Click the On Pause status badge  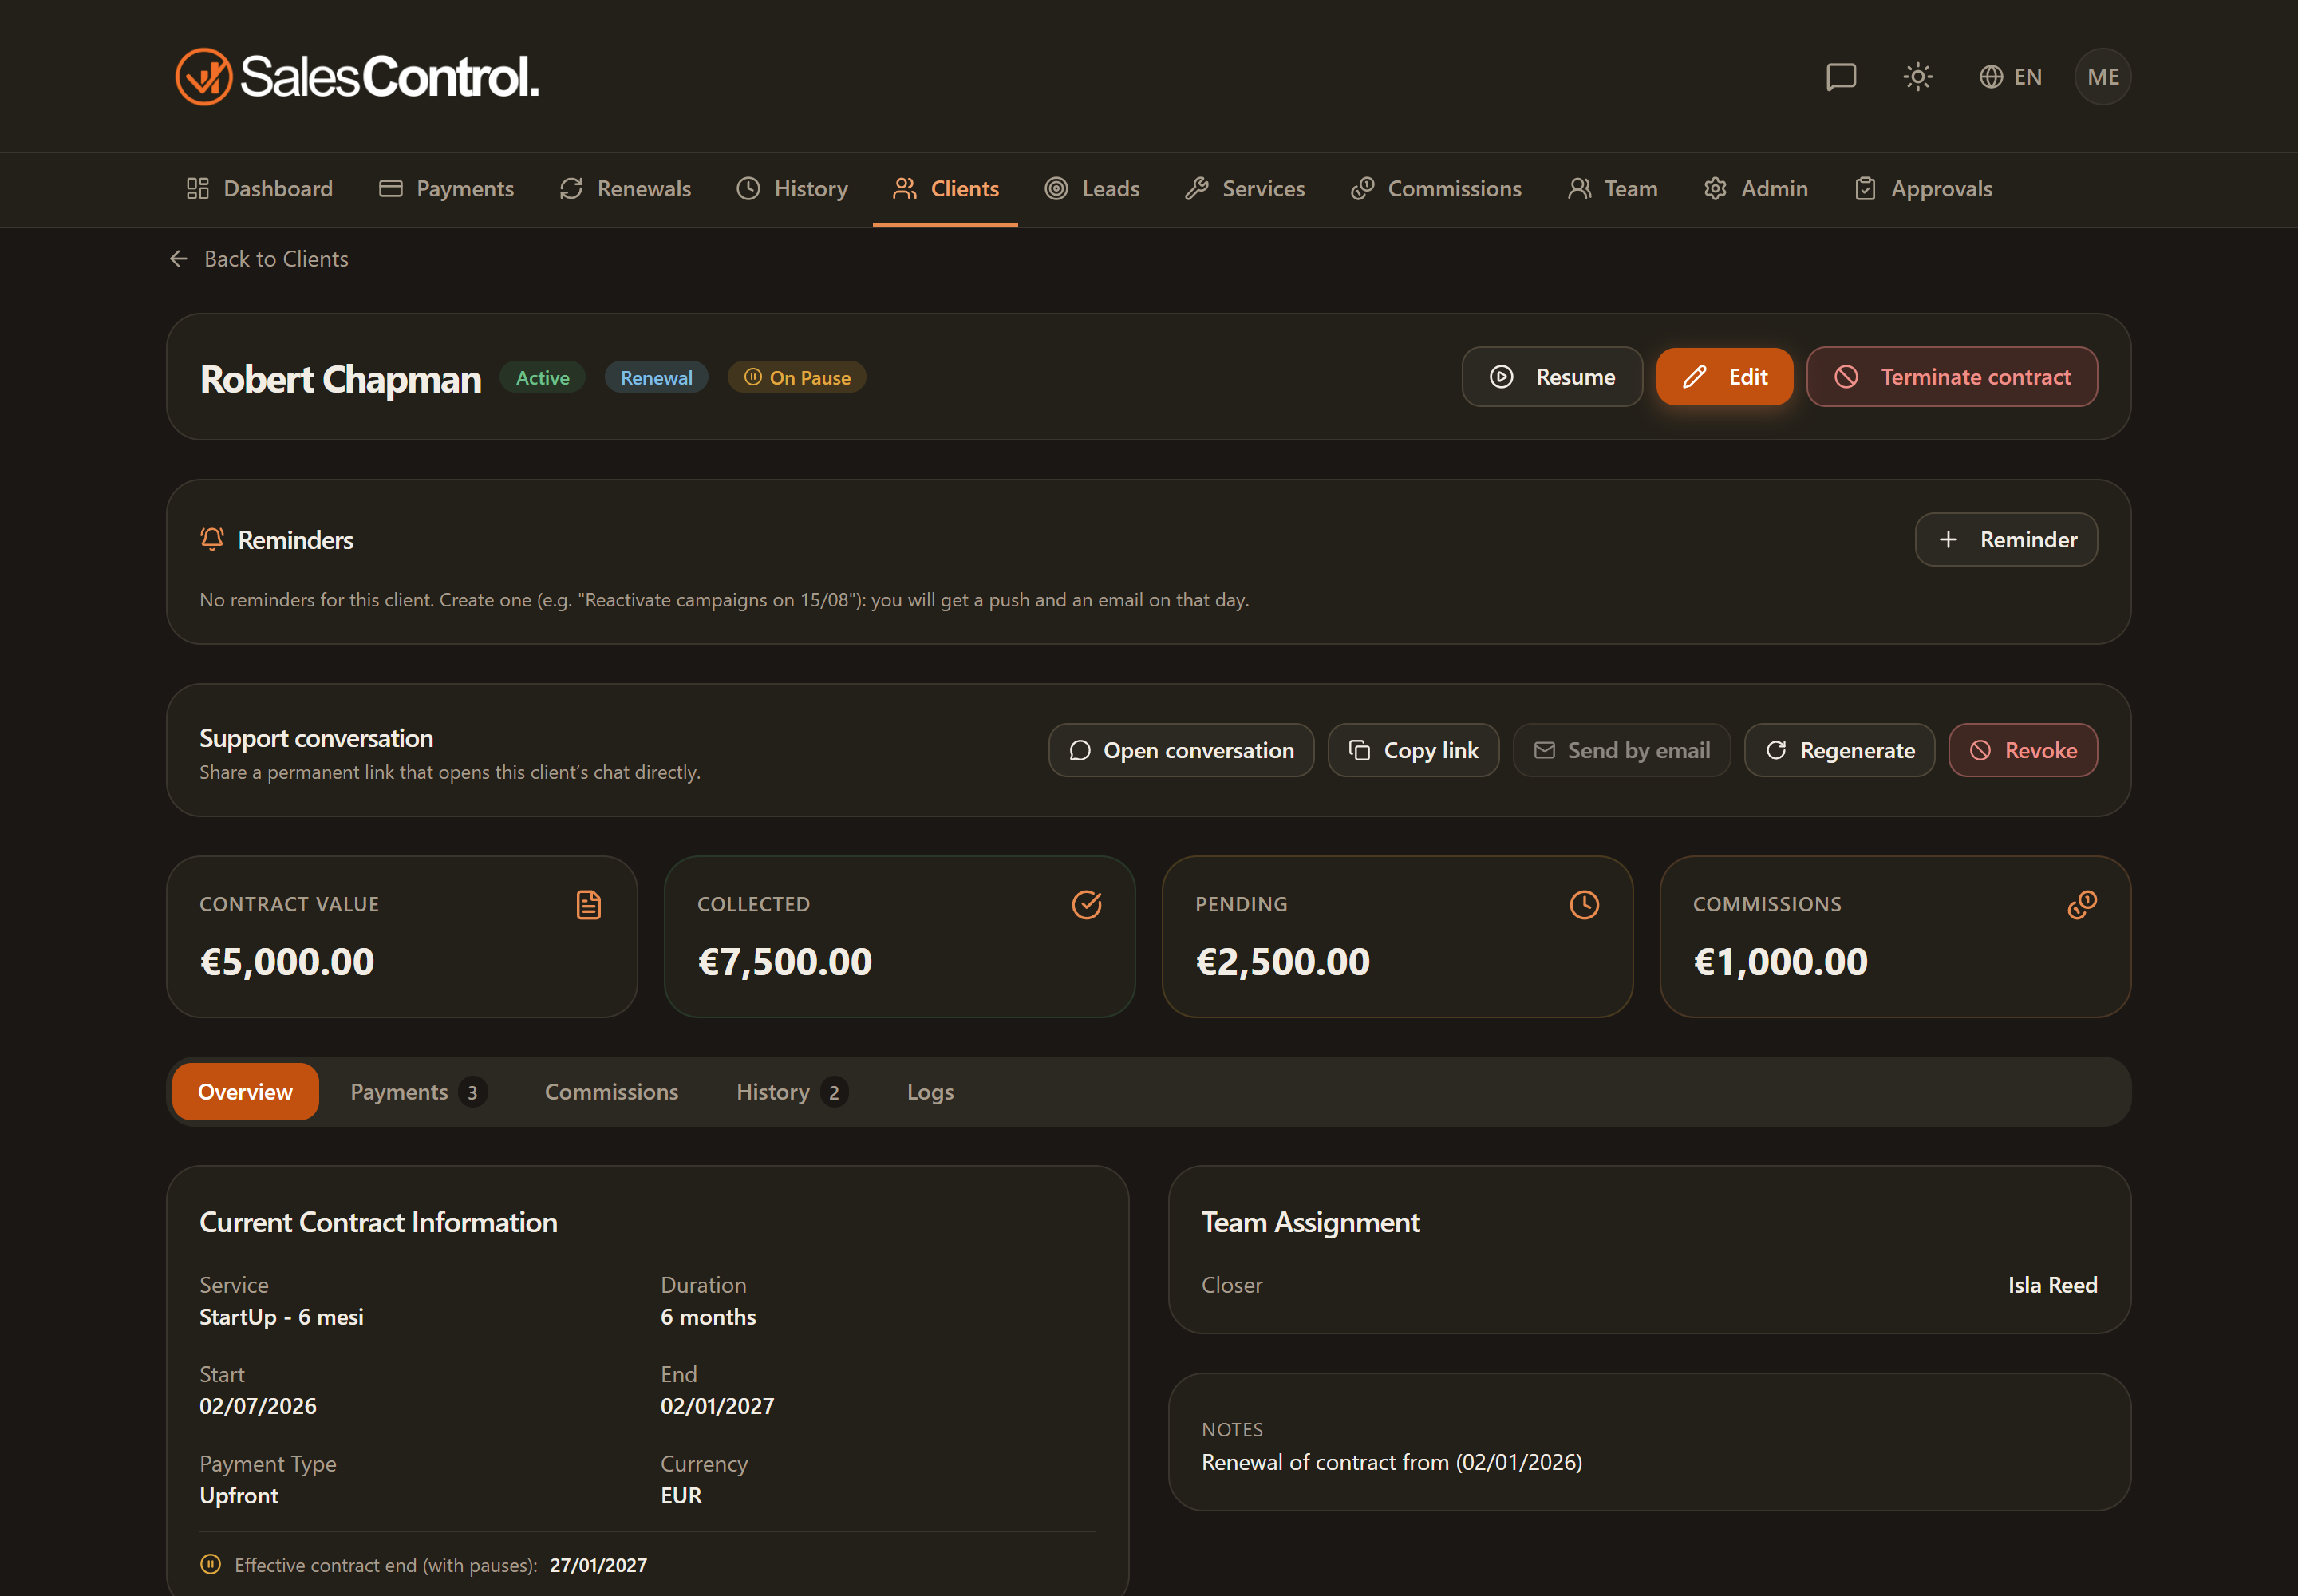point(797,378)
